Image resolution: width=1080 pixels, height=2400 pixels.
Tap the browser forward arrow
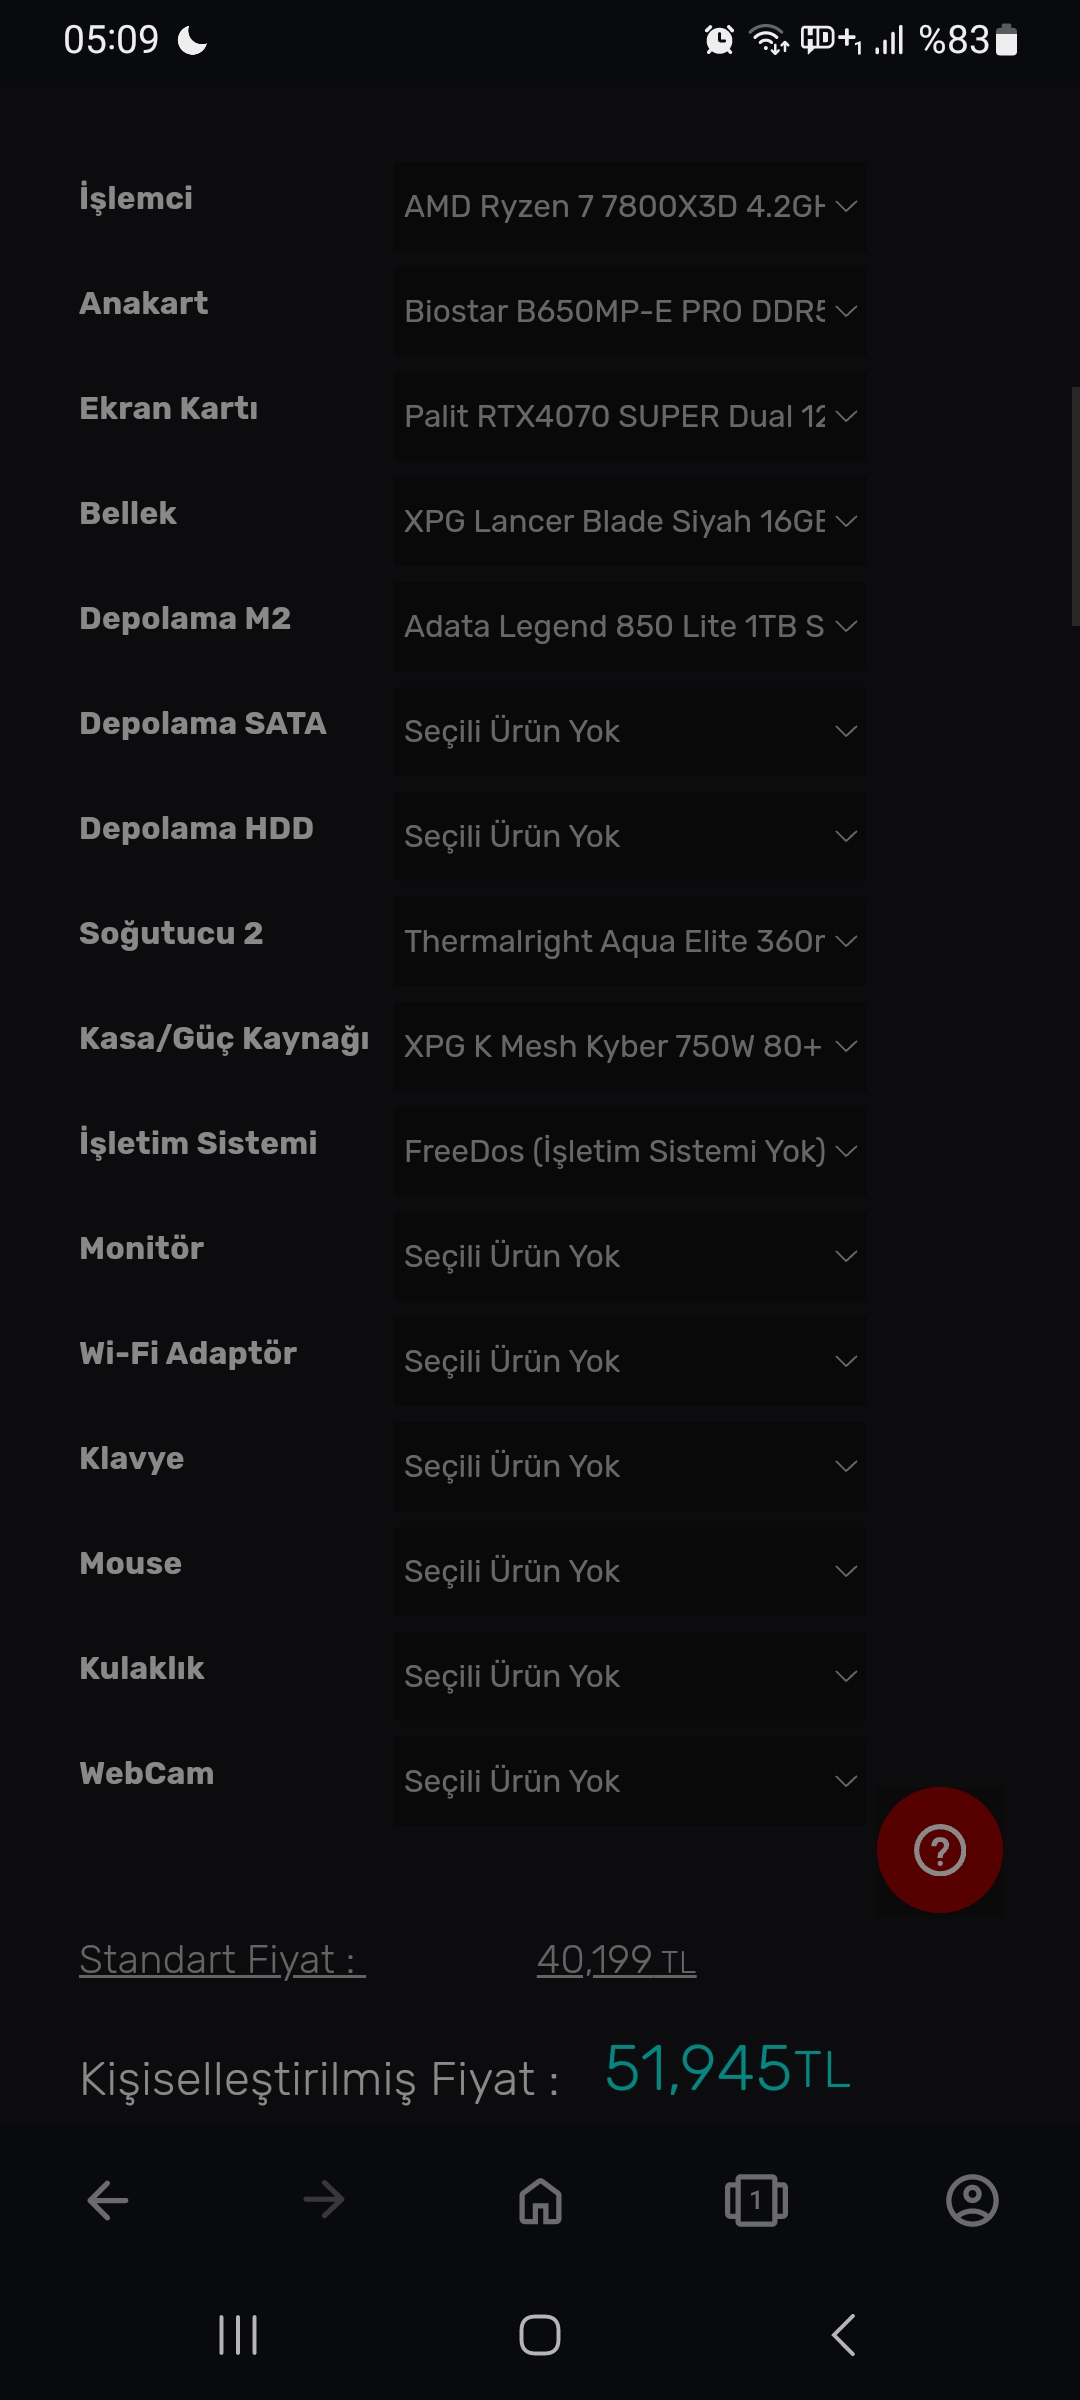pos(323,2200)
